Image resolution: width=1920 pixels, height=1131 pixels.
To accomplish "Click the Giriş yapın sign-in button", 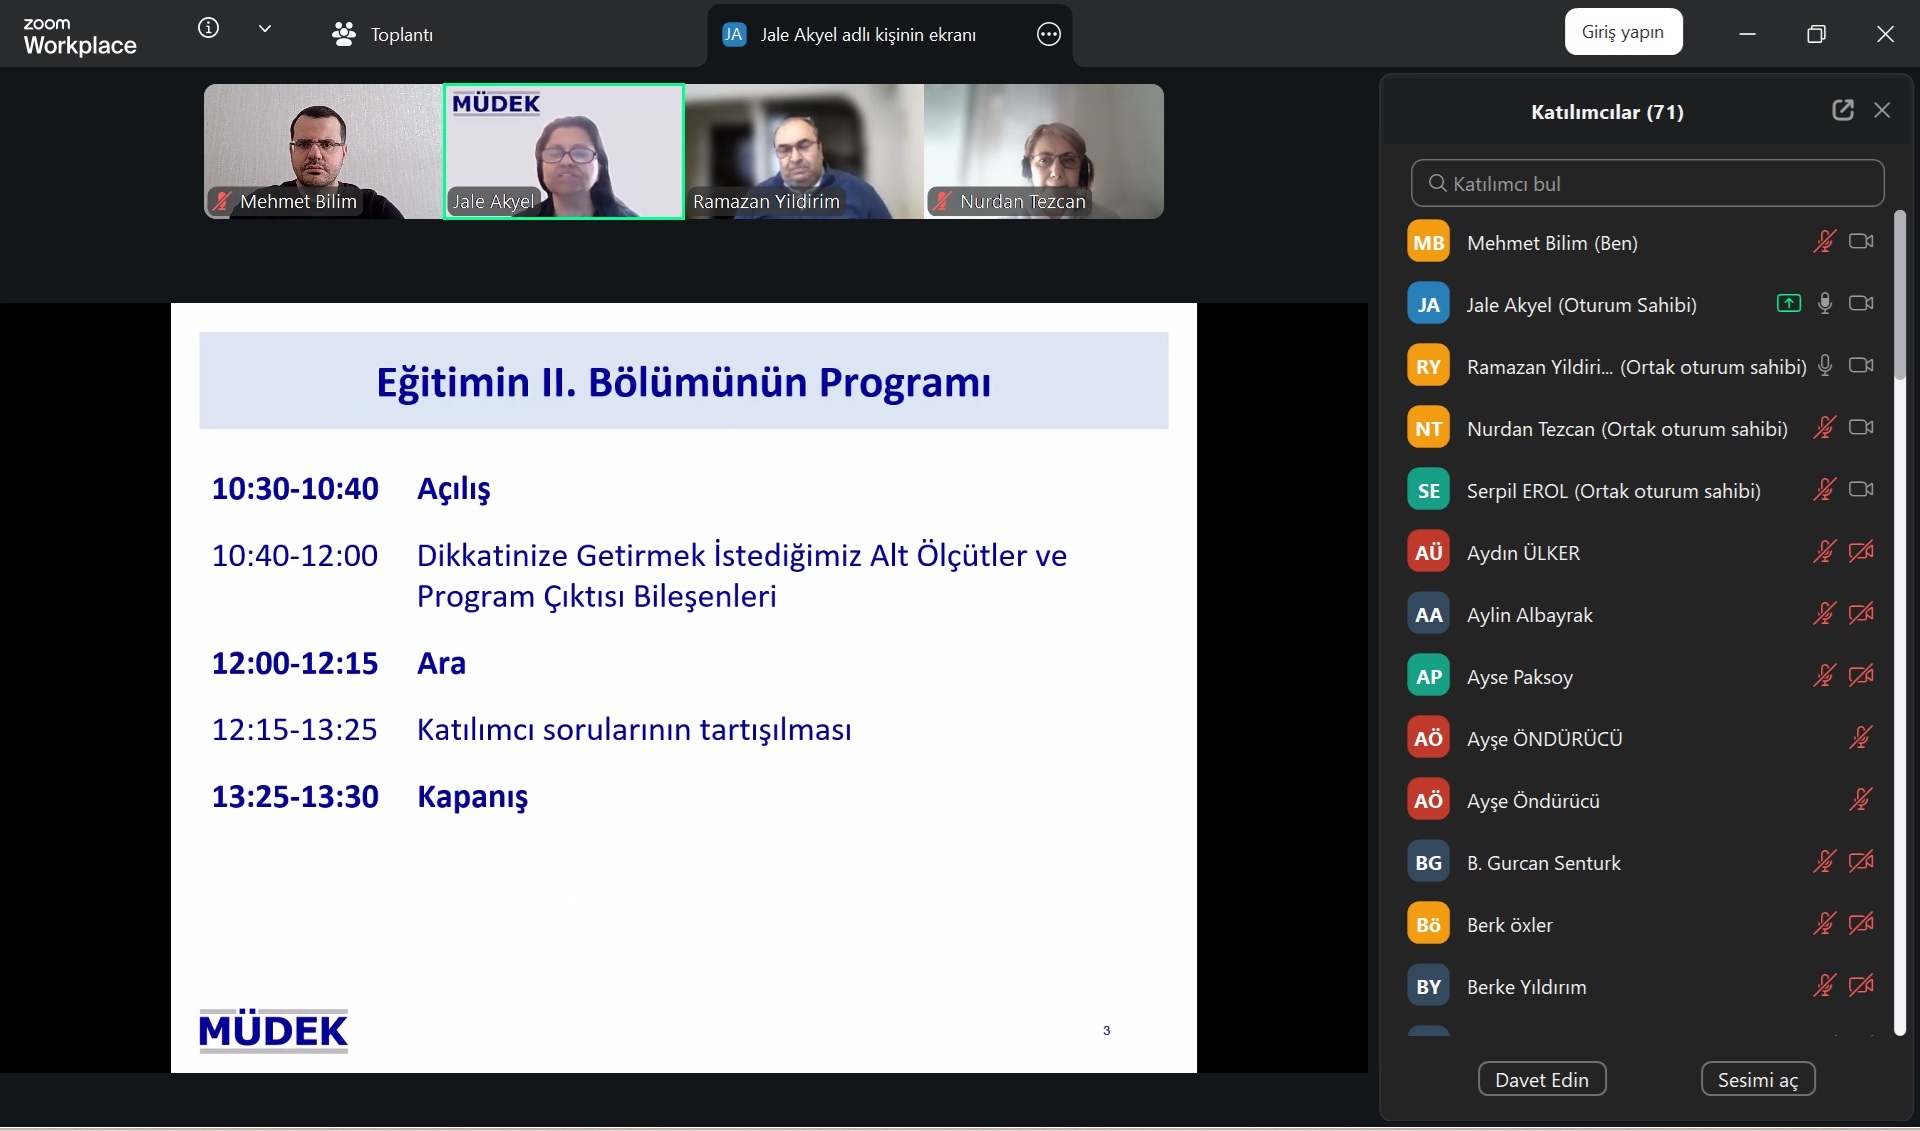I will (1622, 32).
